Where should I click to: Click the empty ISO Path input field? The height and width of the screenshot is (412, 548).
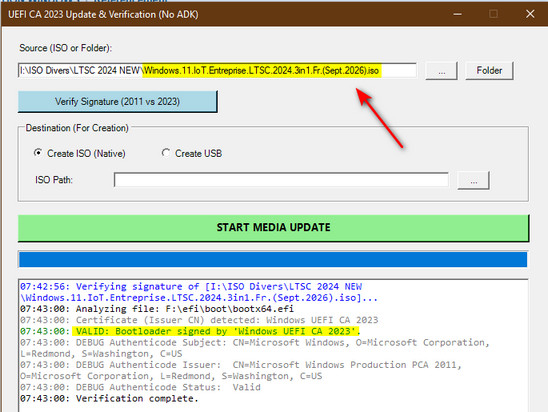(x=281, y=180)
